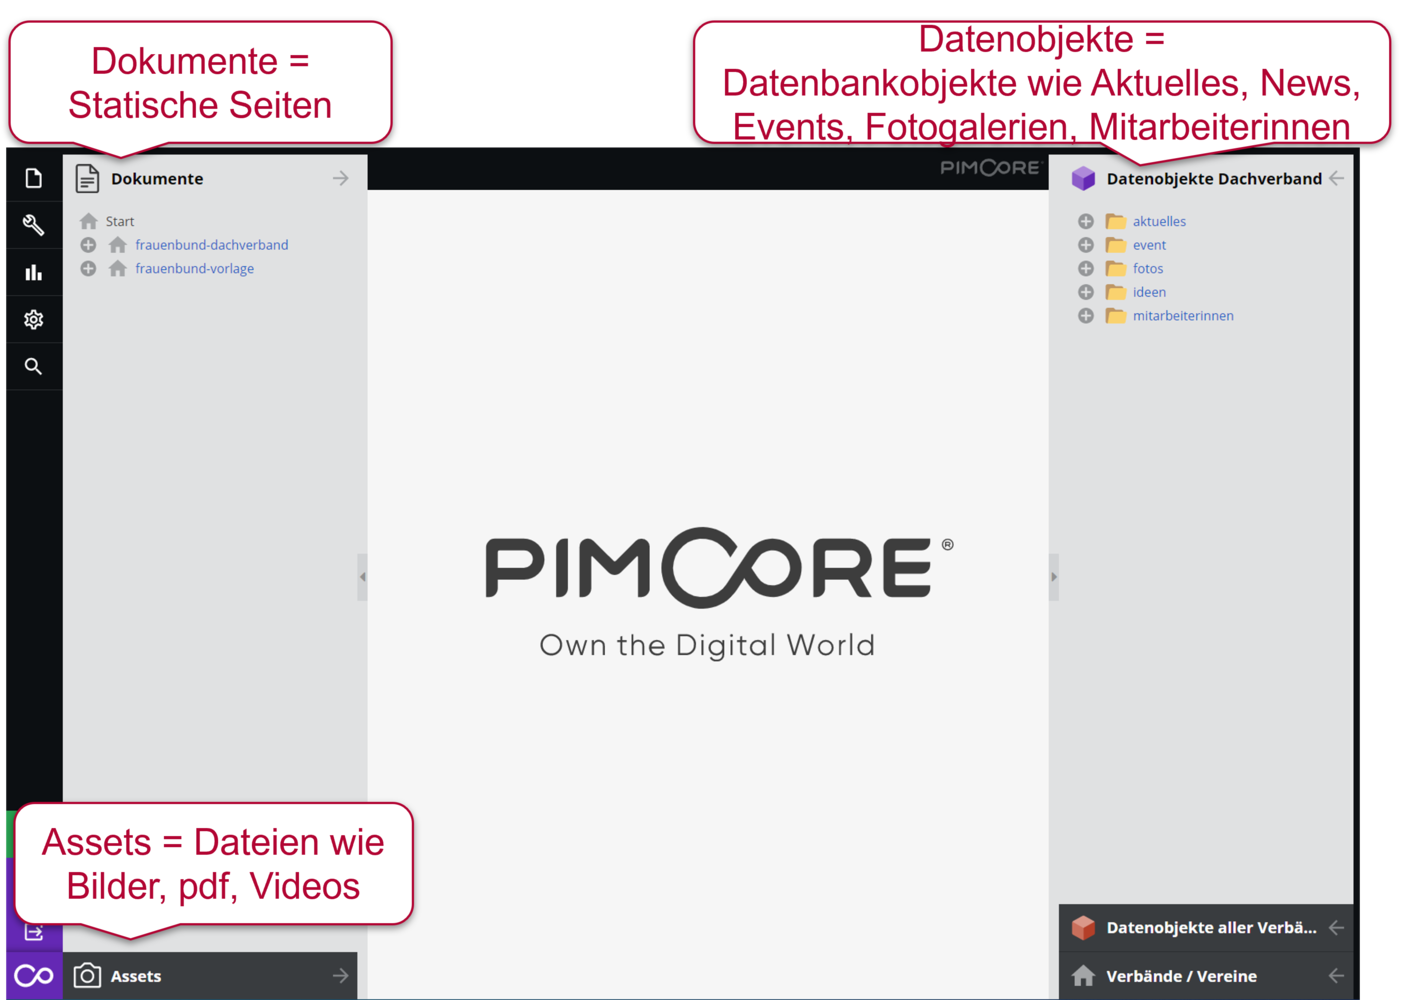The image size is (1402, 1000).
Task: Expand the frauenbund-dachverband tree node
Action: (88, 245)
